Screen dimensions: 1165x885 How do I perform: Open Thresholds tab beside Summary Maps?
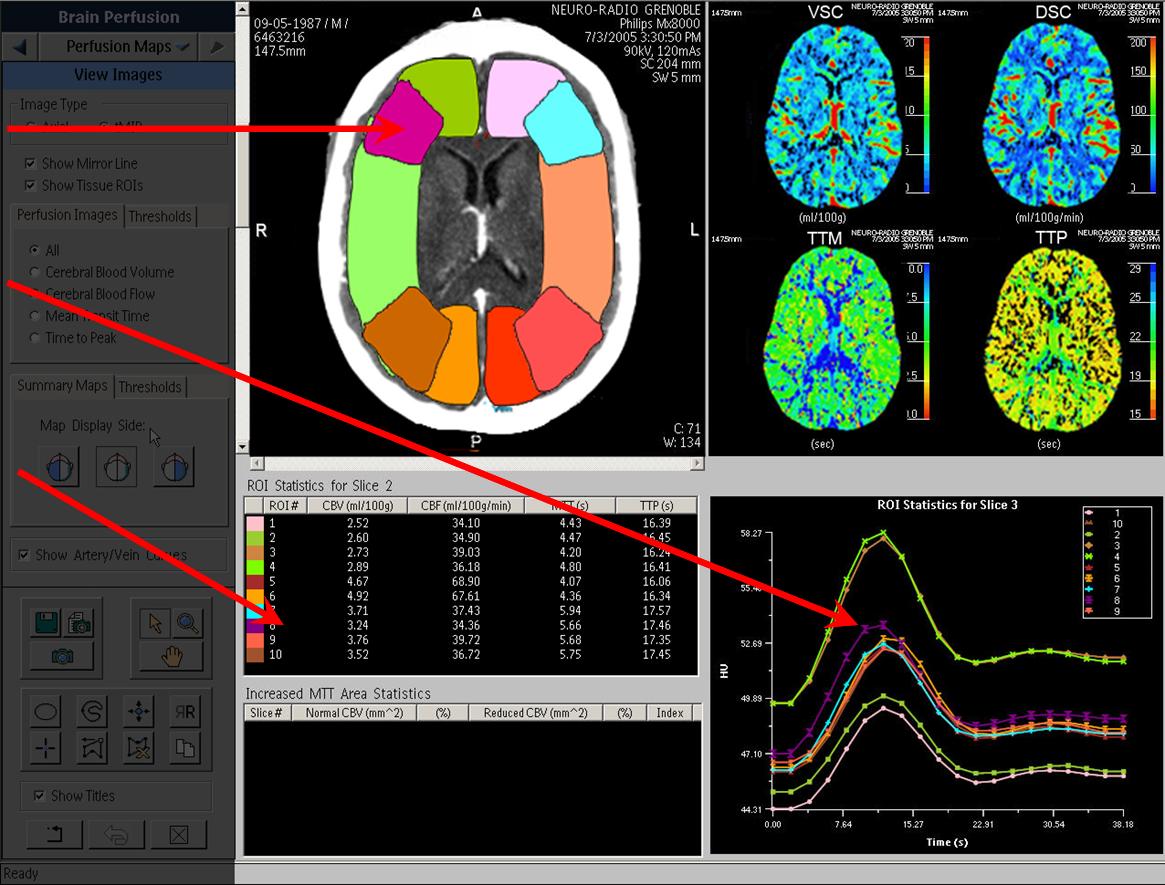click(x=150, y=387)
